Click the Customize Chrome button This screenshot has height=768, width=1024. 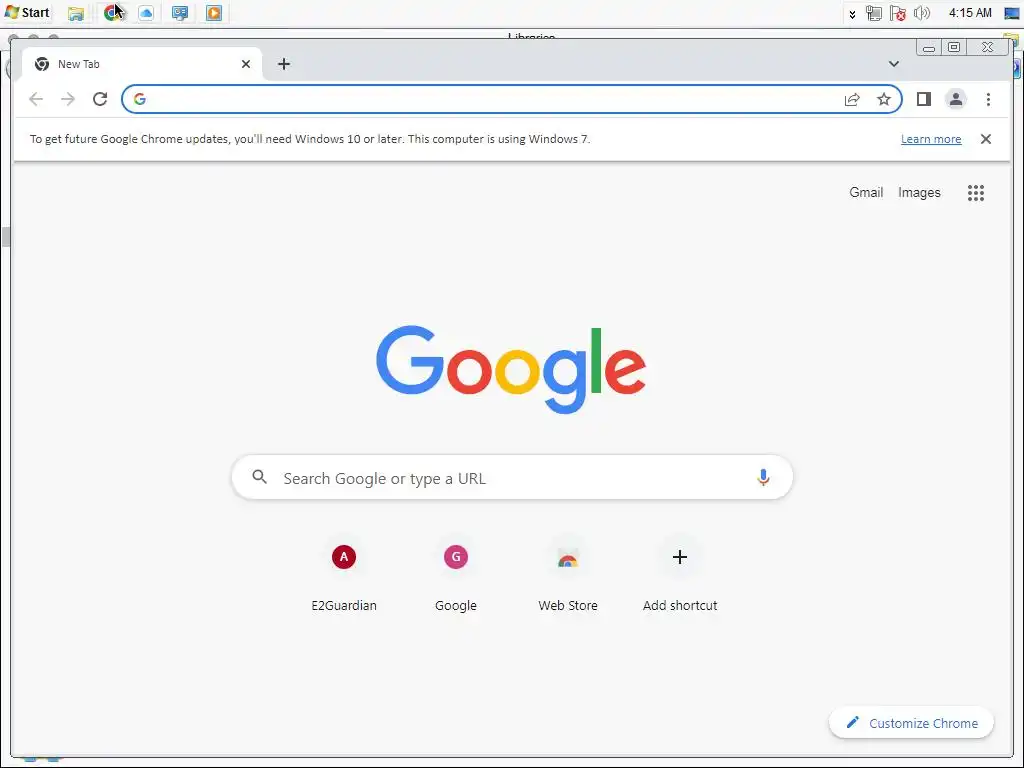(911, 723)
